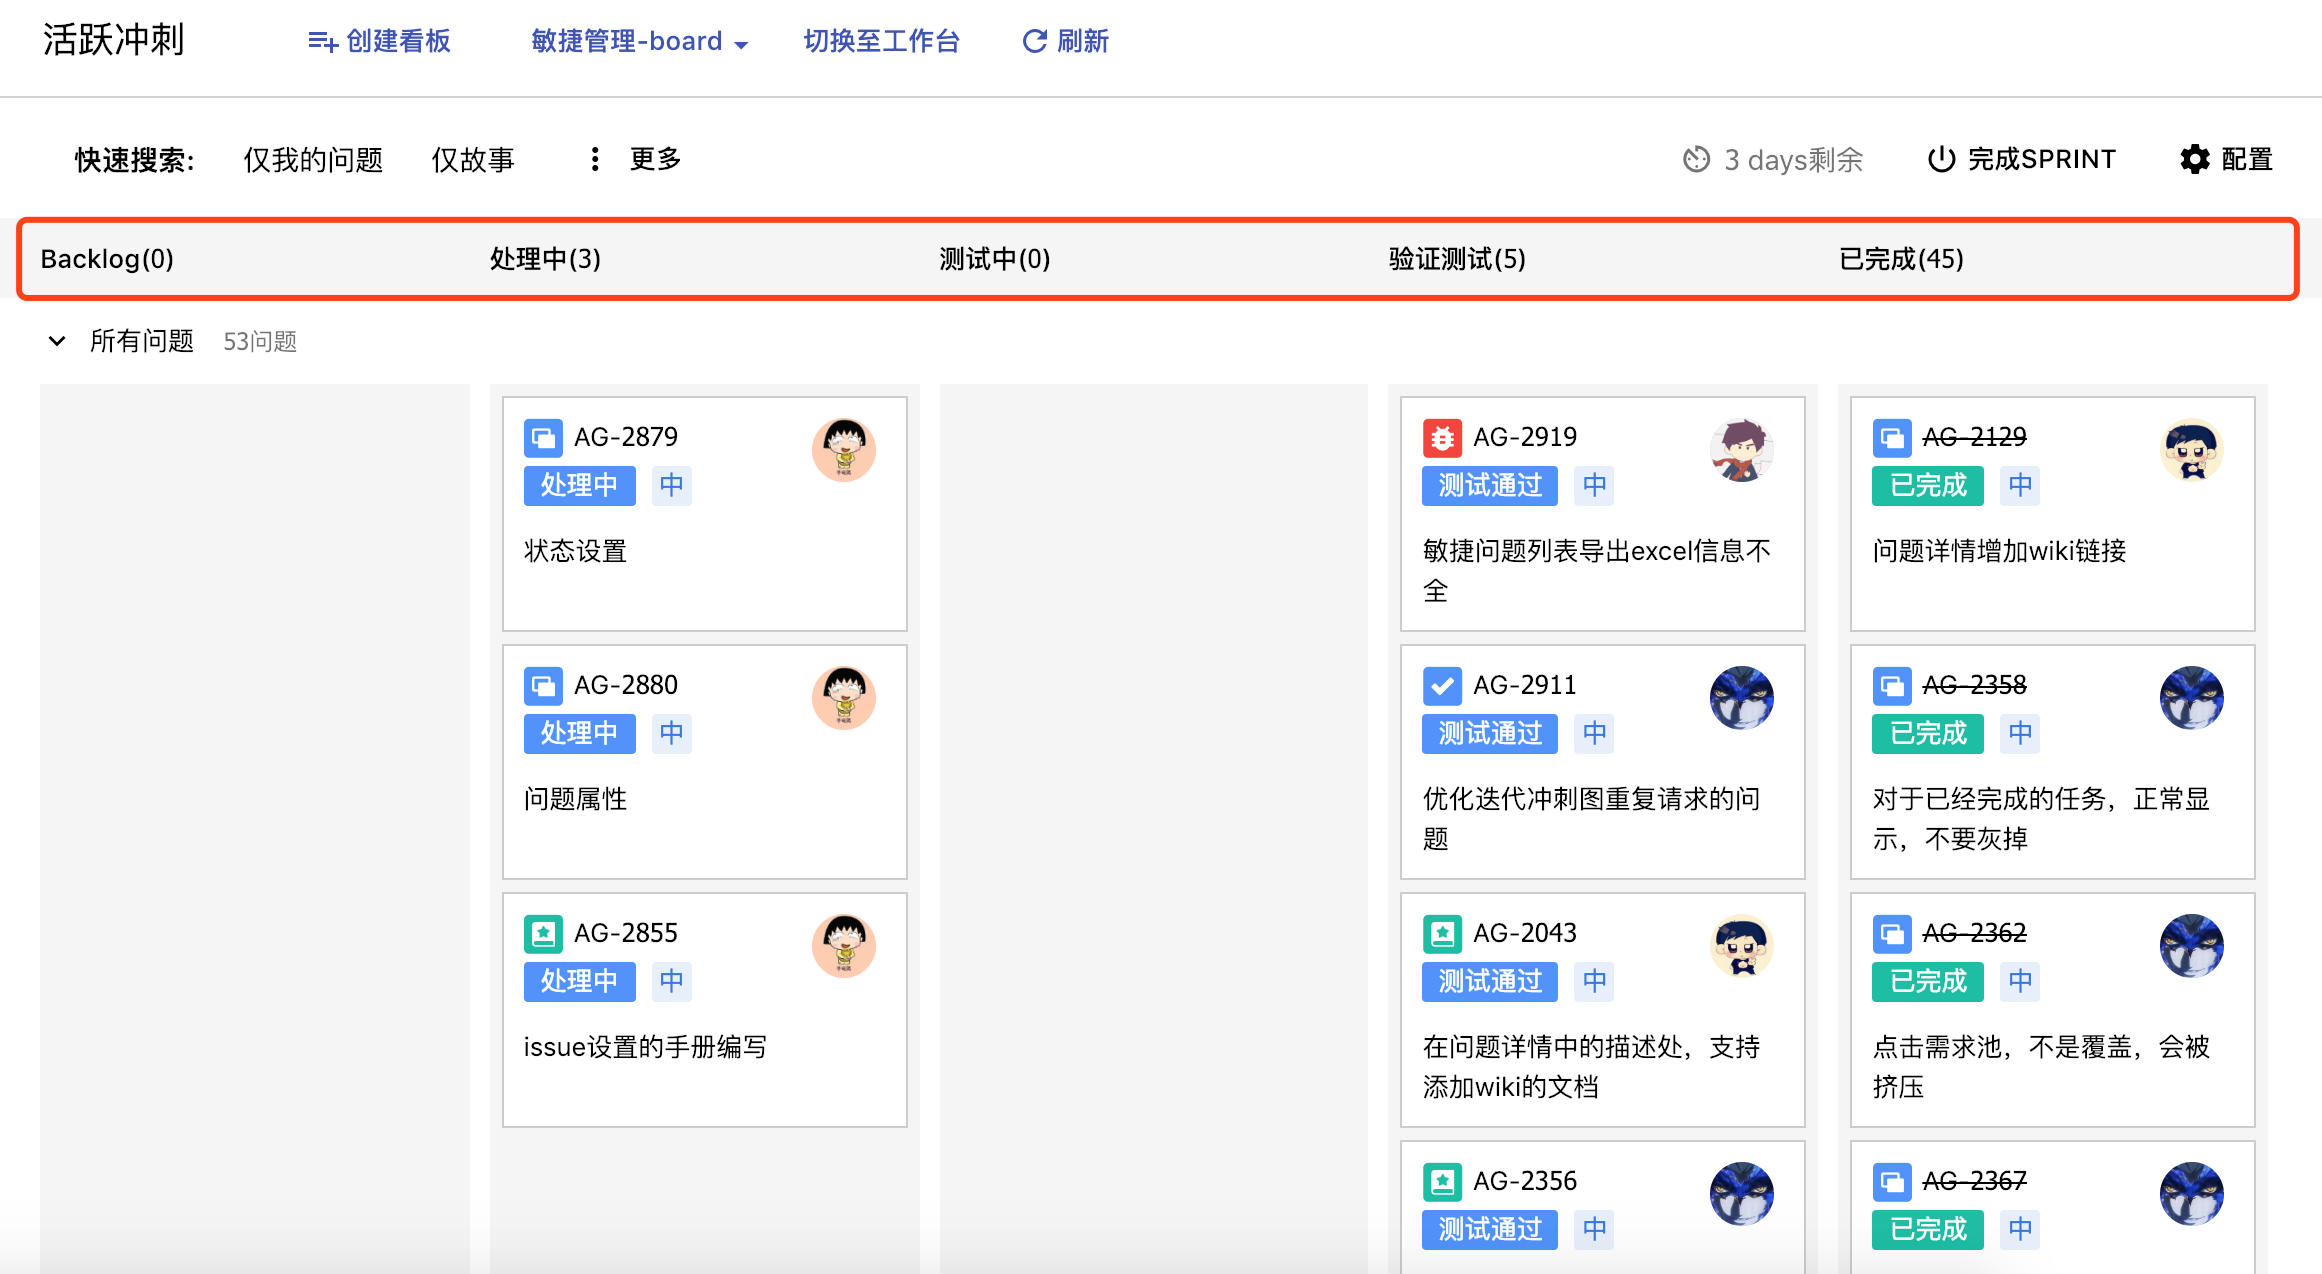Viewport: 2322px width, 1274px height.
Task: Open issue key AG-2911
Action: point(1525,685)
